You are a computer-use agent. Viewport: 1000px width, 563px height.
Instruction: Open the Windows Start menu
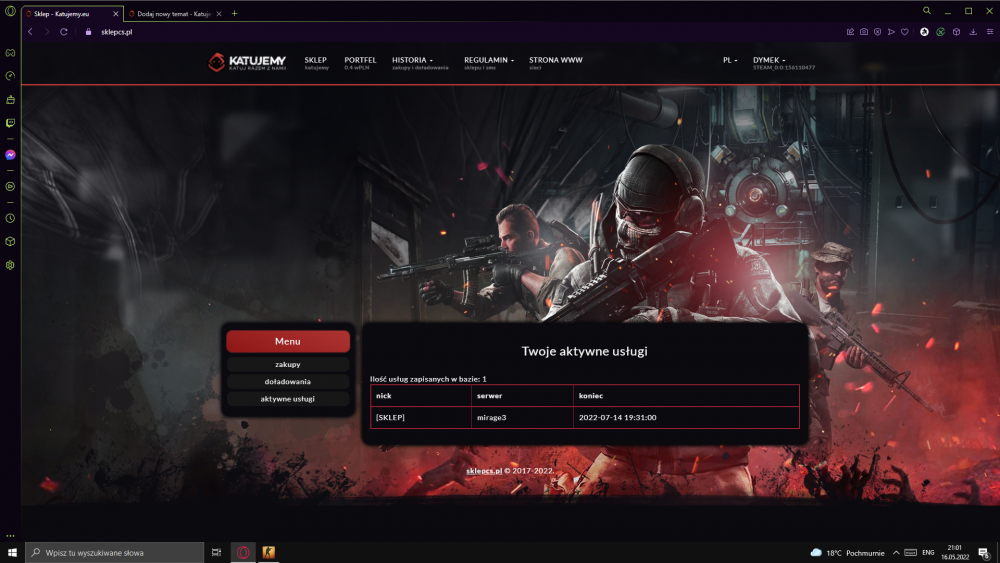(12, 553)
